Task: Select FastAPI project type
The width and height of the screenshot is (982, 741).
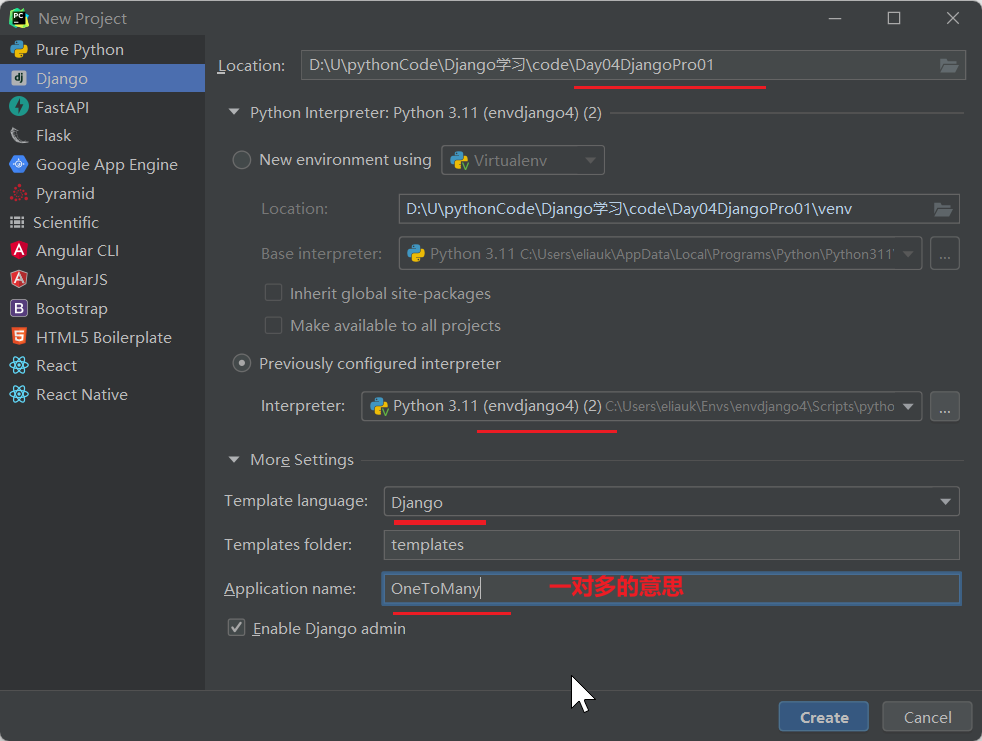Action: point(102,107)
